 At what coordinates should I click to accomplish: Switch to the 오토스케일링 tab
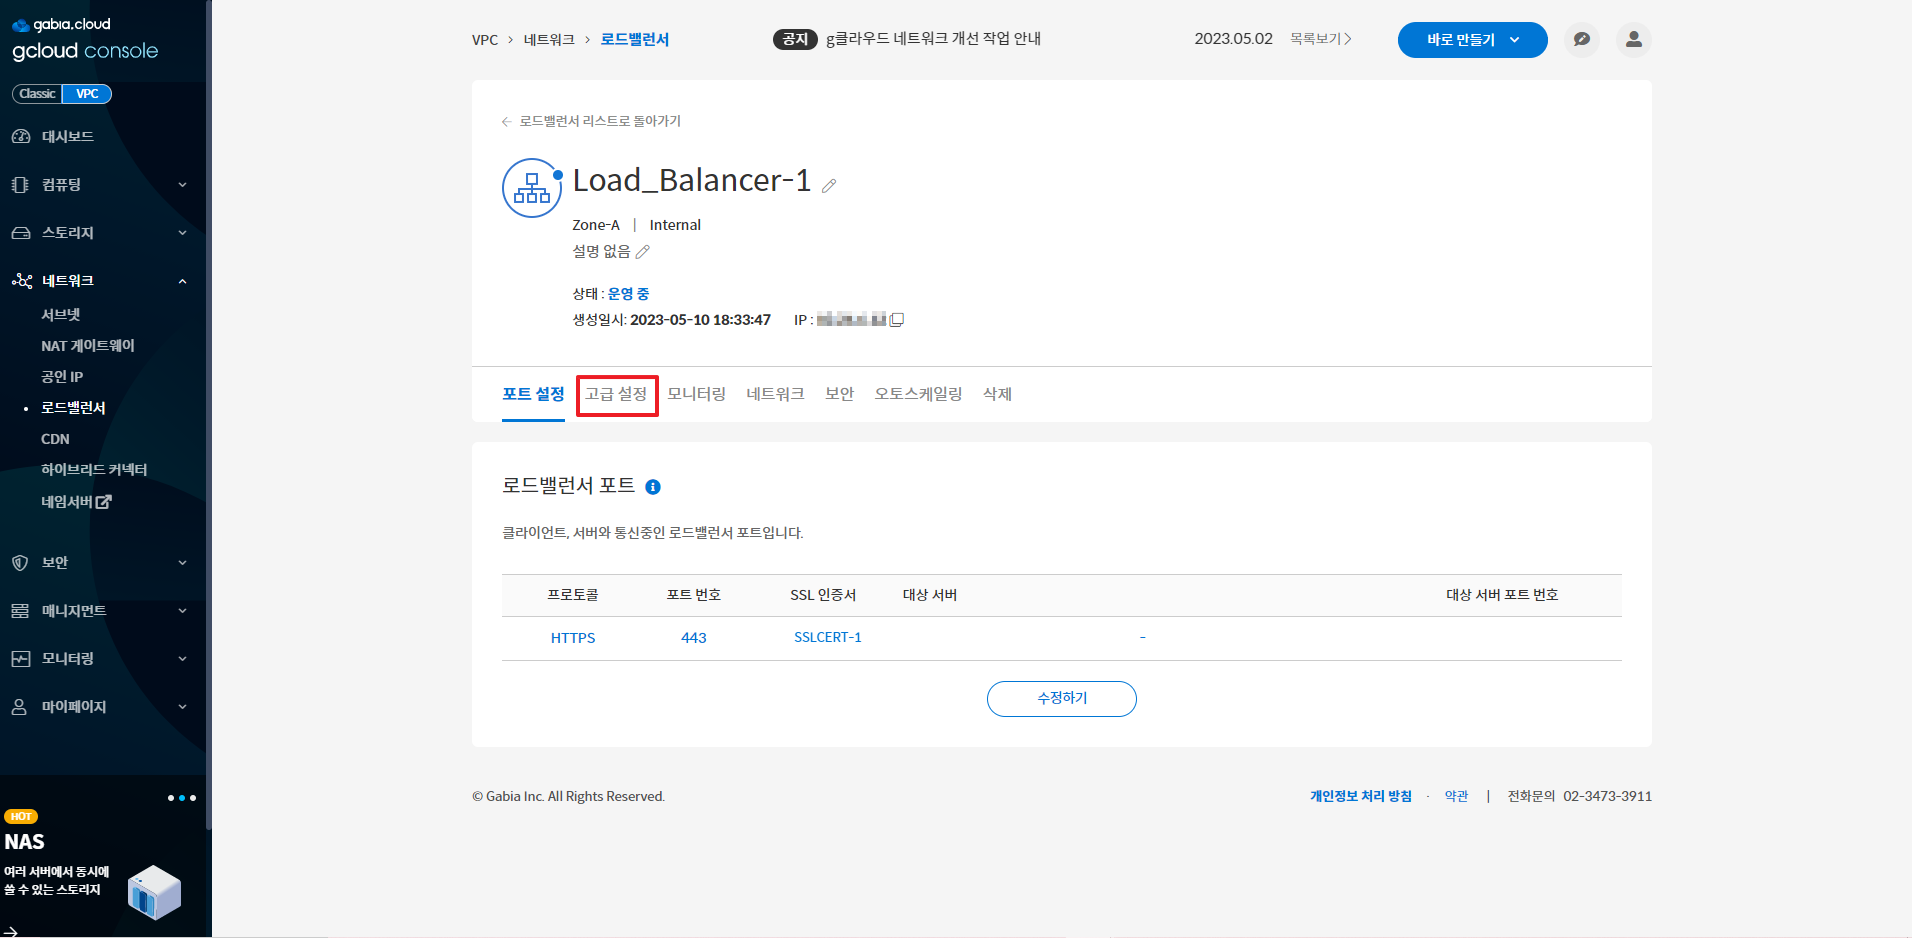click(x=918, y=394)
